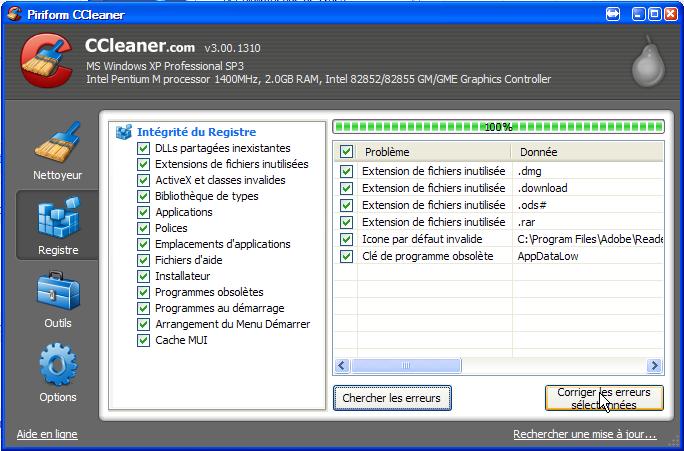Click Corriger les erreurs sélectionnées
Viewport: 684px width, 451px height.
coord(604,398)
